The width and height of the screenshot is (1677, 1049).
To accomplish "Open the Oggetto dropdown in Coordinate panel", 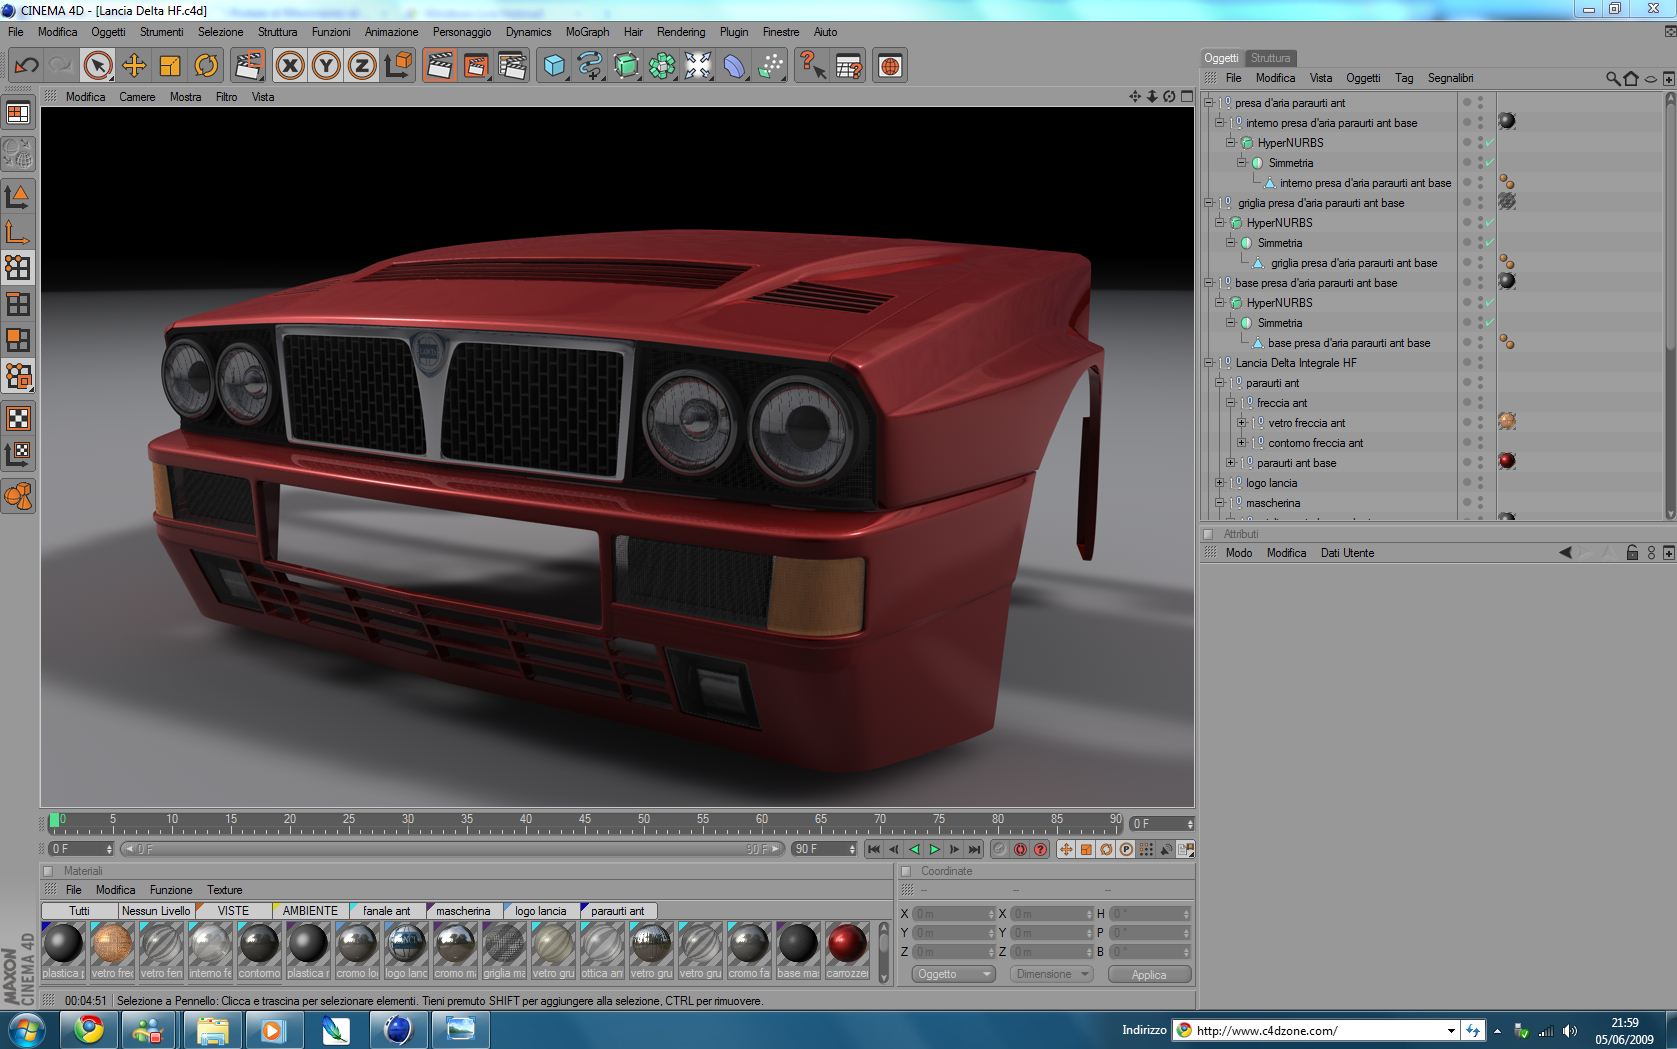I will click(x=953, y=974).
